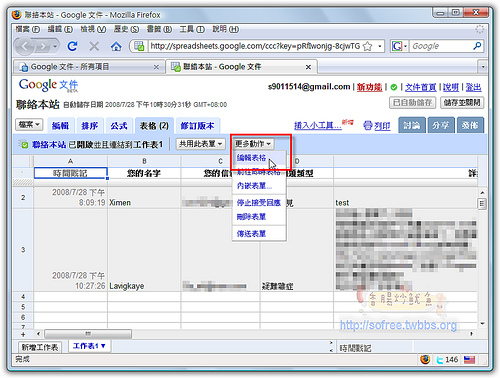Click the 儲存並關閉 button
This screenshot has height=378, width=500.
click(x=462, y=103)
